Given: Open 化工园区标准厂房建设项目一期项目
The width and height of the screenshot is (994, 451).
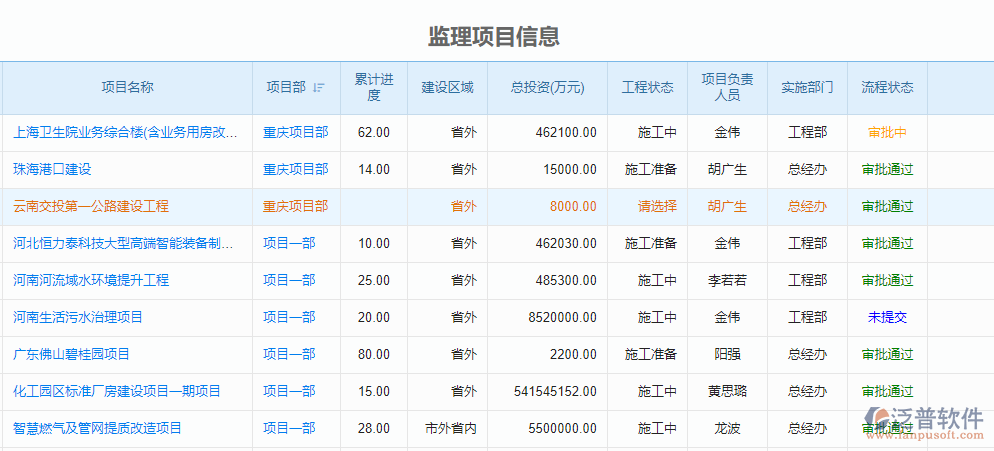Looking at the screenshot, I should [x=117, y=391].
